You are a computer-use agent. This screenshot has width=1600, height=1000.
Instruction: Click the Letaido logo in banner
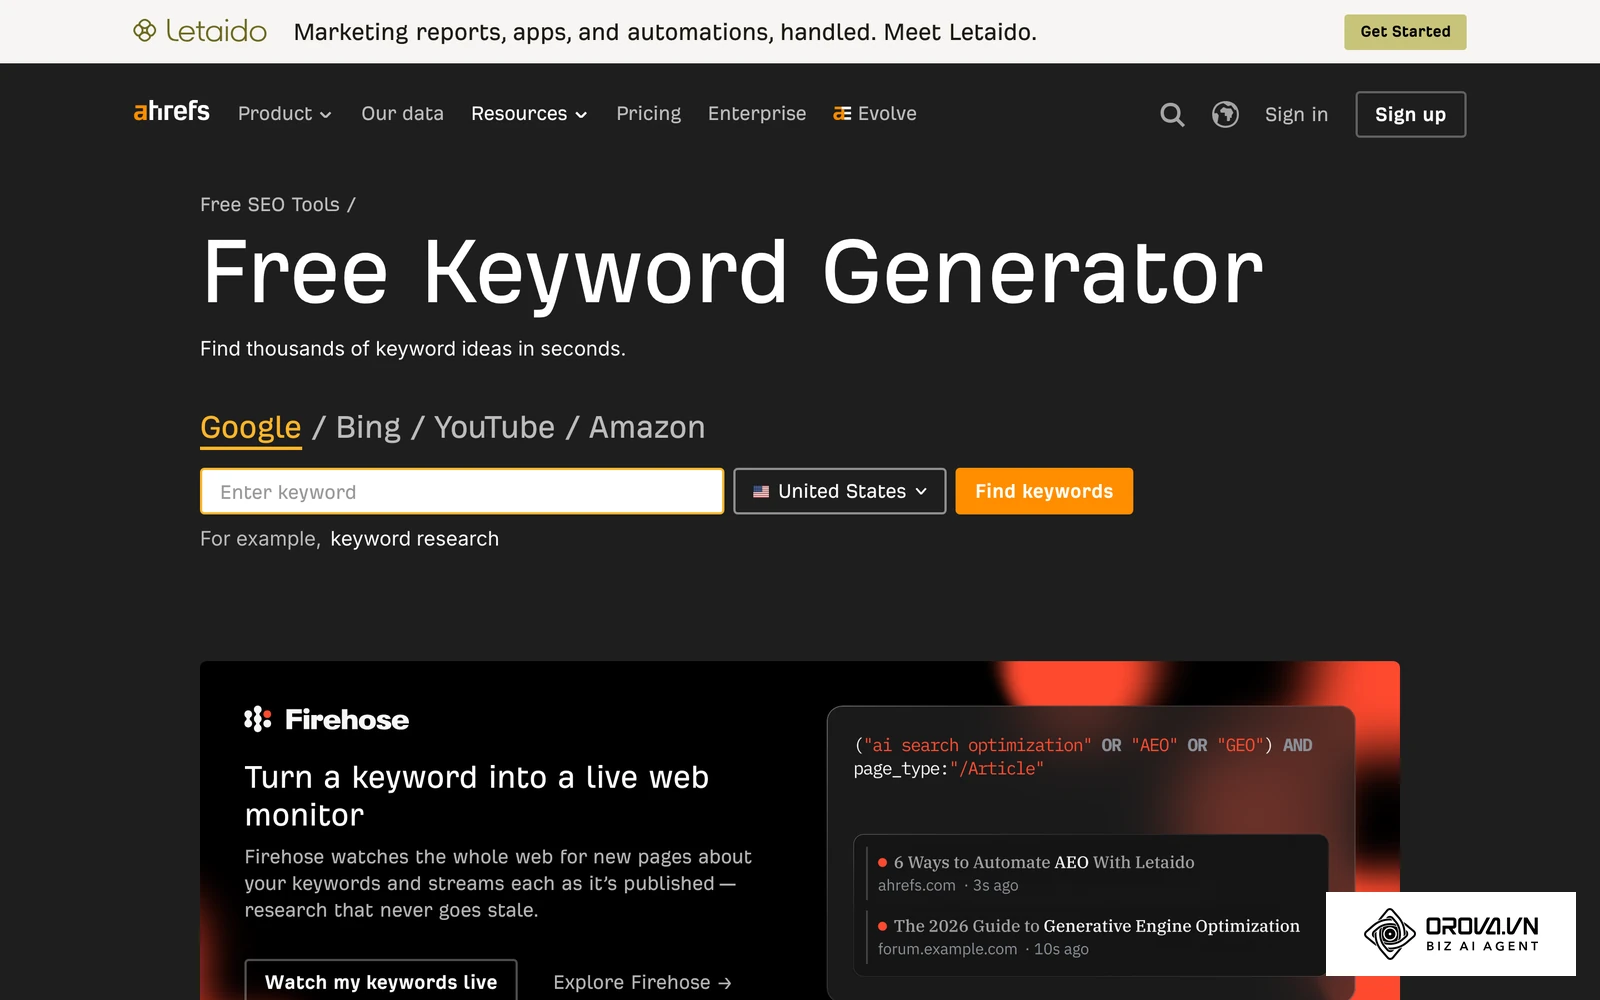(200, 31)
